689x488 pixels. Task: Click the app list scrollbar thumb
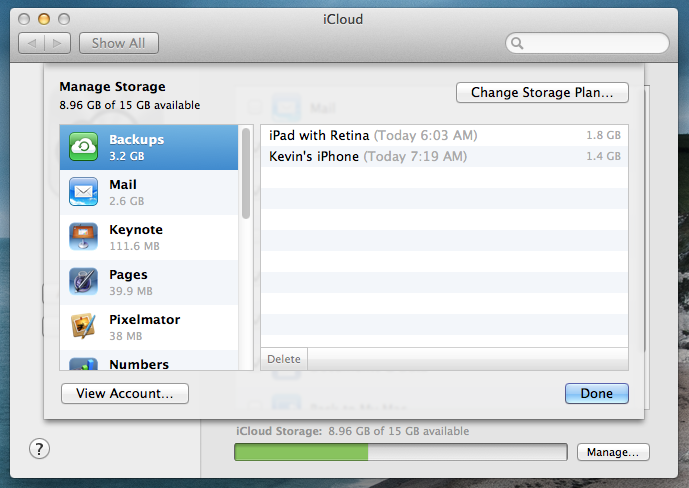[246, 173]
